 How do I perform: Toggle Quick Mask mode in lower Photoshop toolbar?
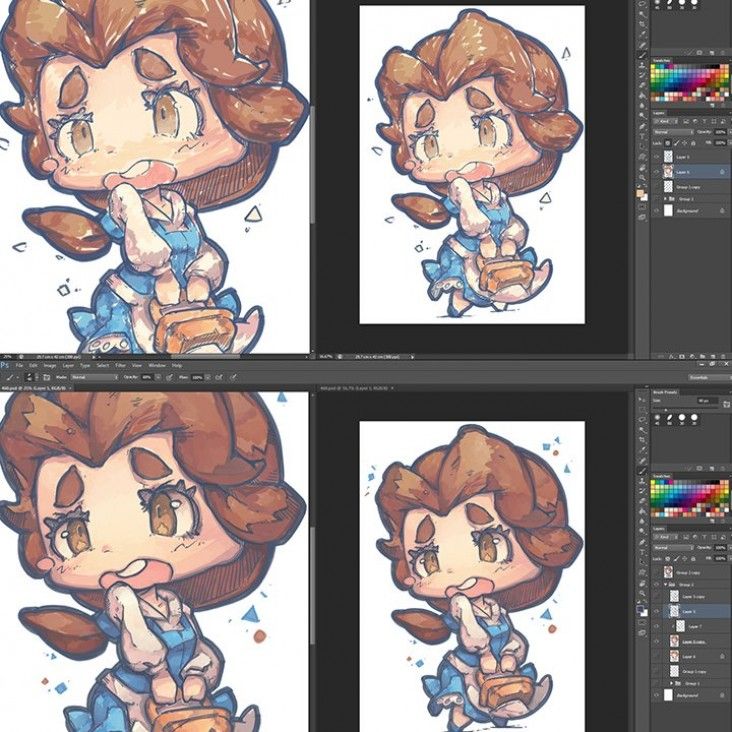coord(642,623)
